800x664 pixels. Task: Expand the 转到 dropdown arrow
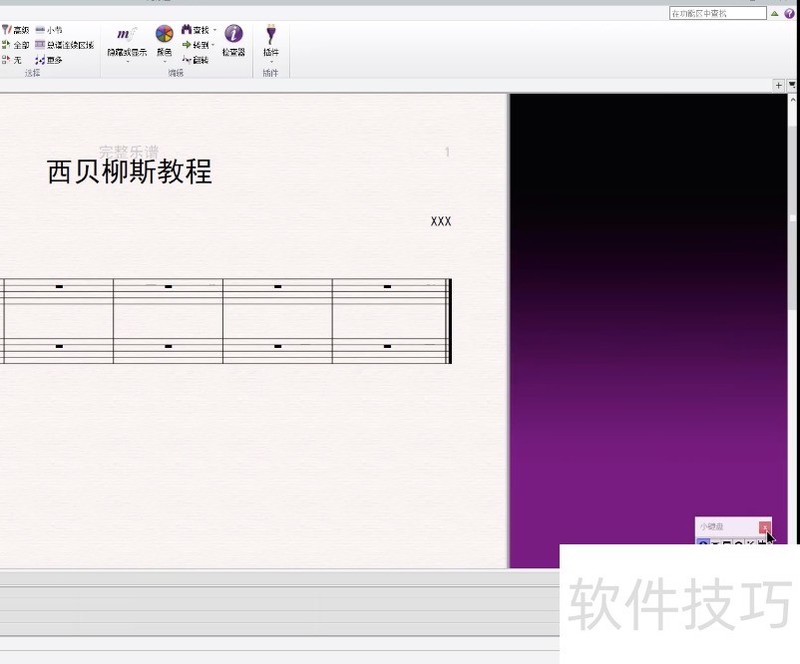[x=213, y=45]
